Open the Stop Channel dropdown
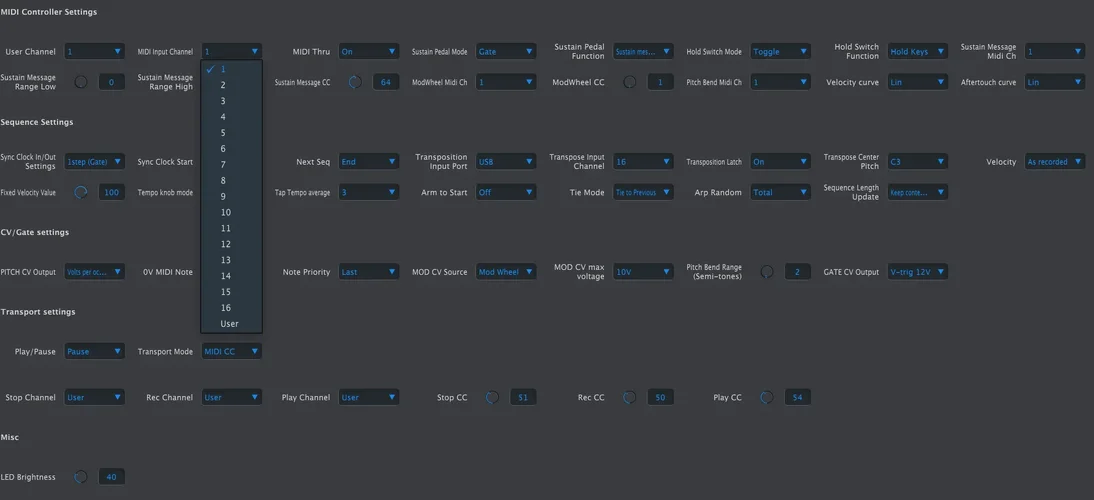 95,397
